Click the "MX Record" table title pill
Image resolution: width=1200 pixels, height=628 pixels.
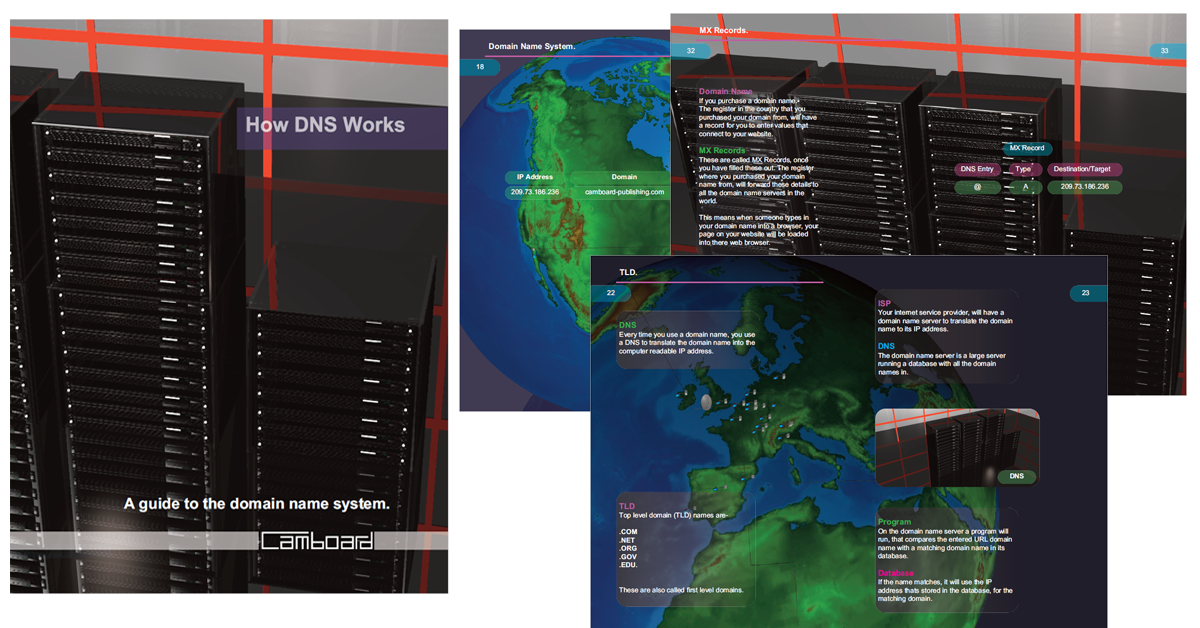click(1026, 148)
